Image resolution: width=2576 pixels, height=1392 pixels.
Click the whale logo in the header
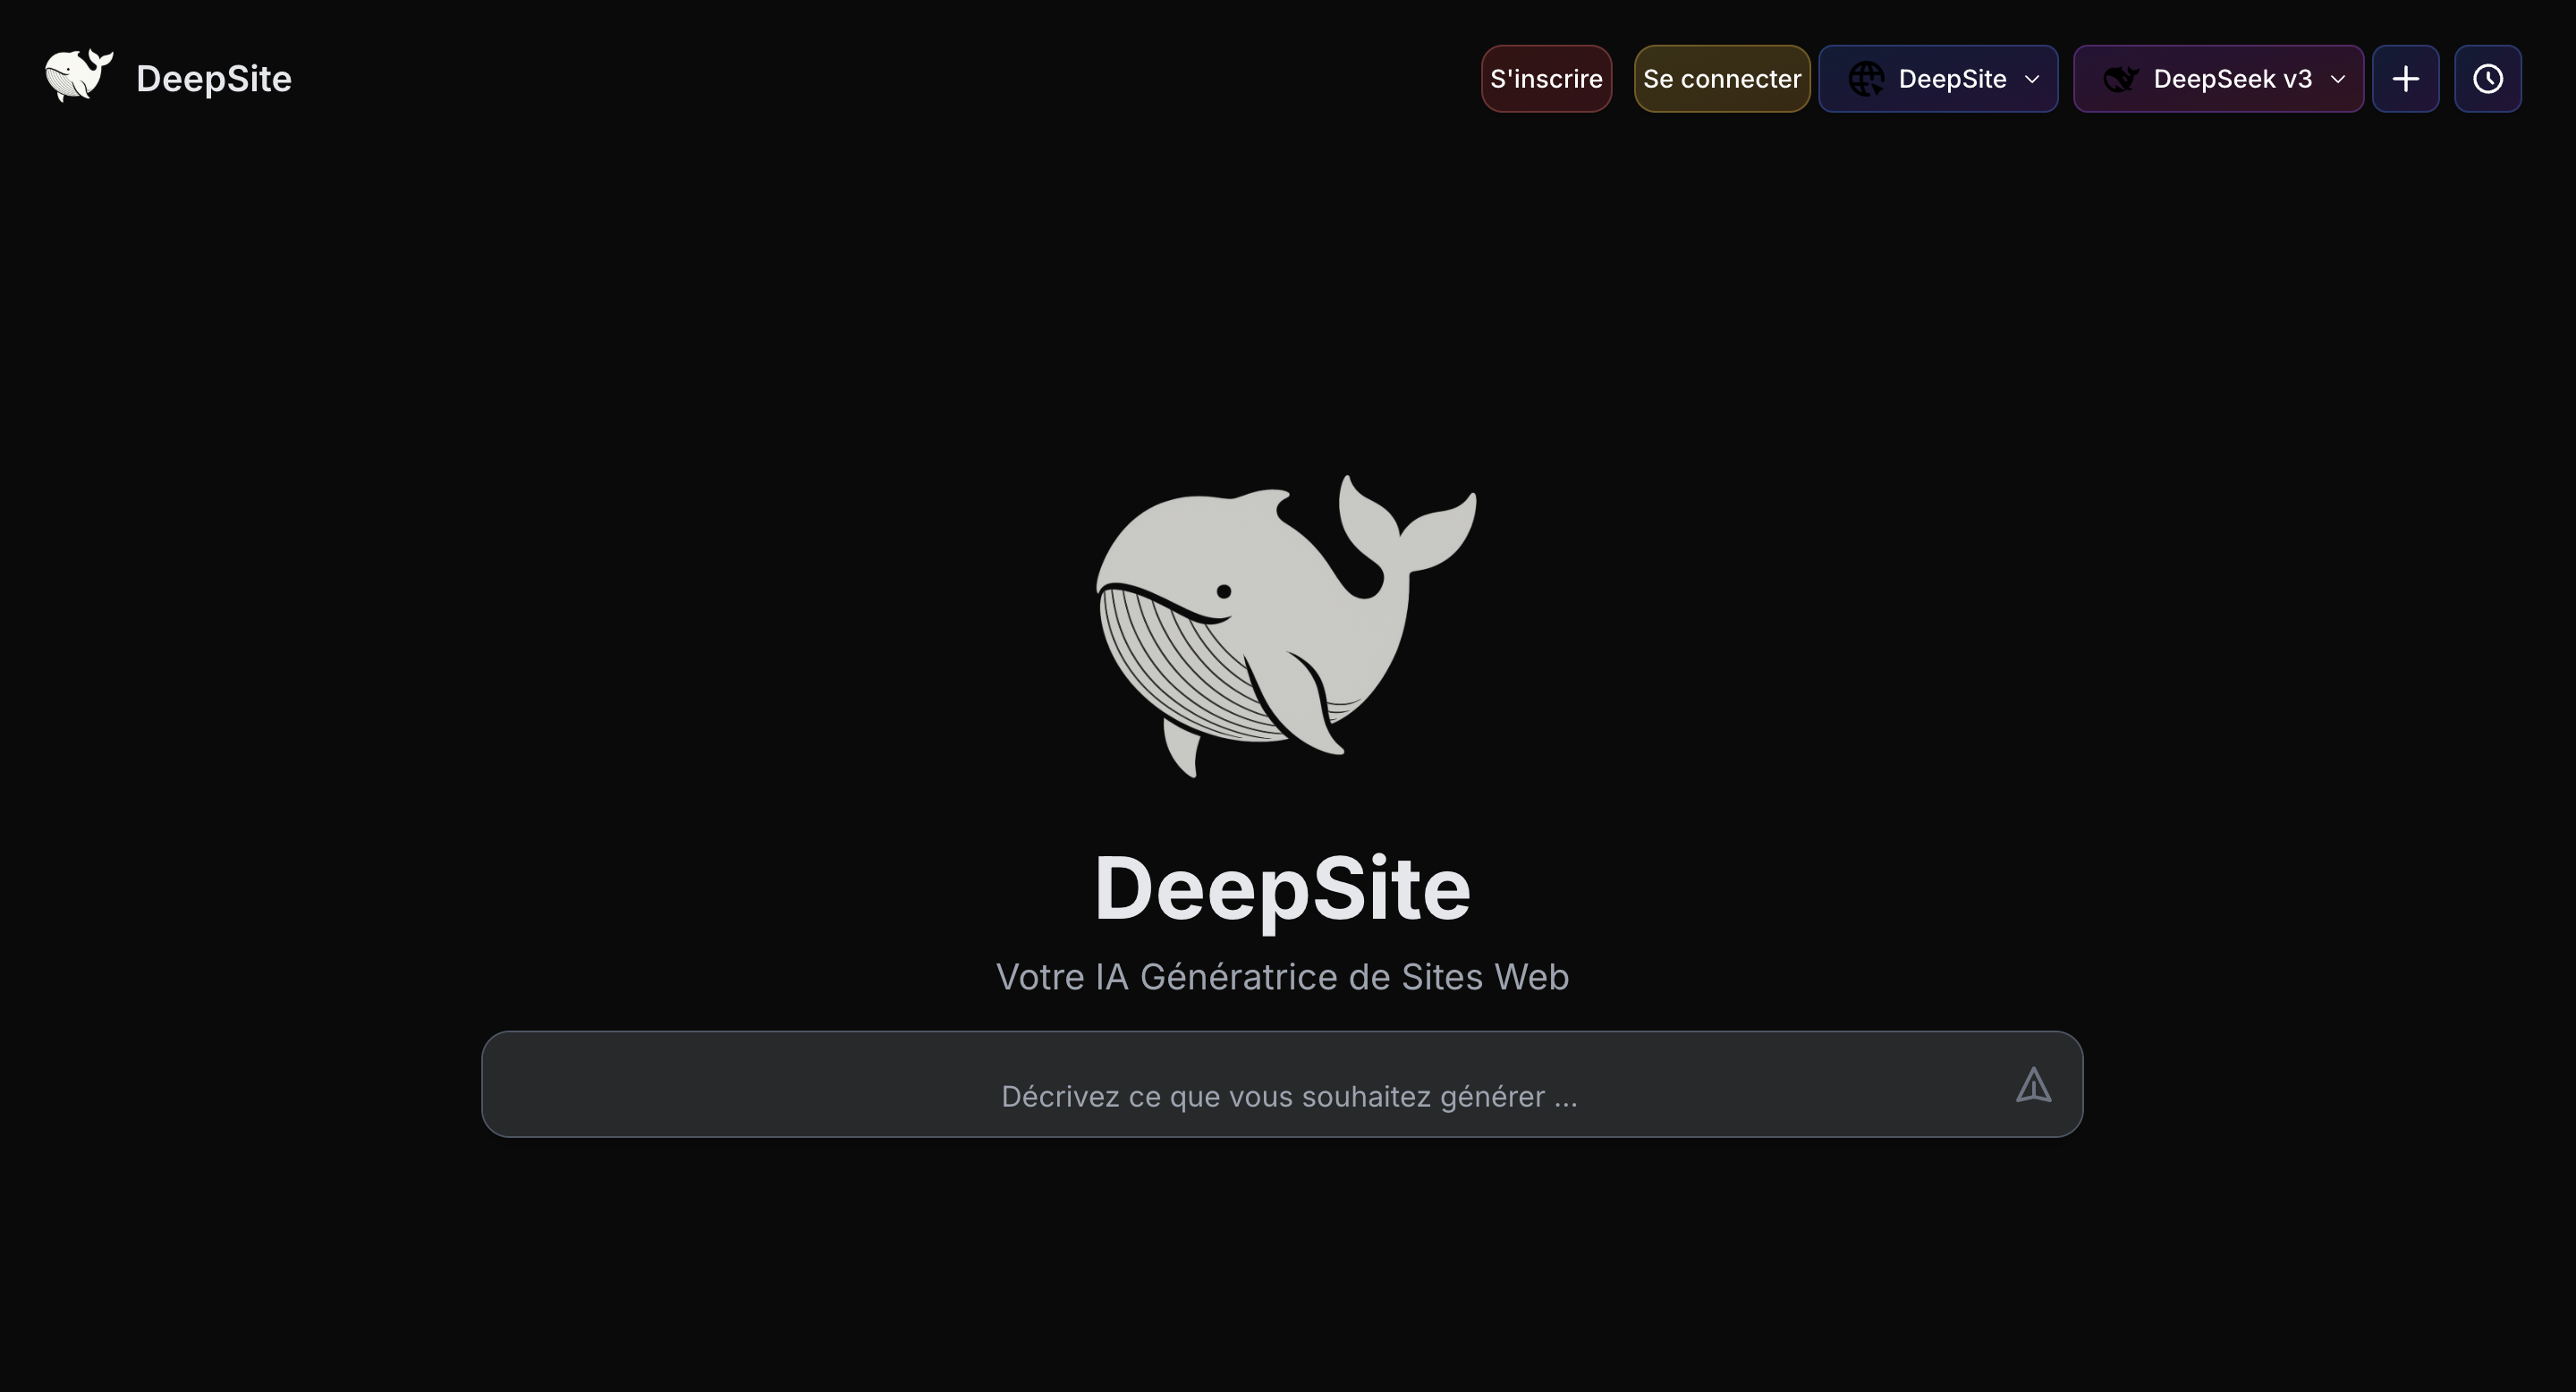click(78, 76)
